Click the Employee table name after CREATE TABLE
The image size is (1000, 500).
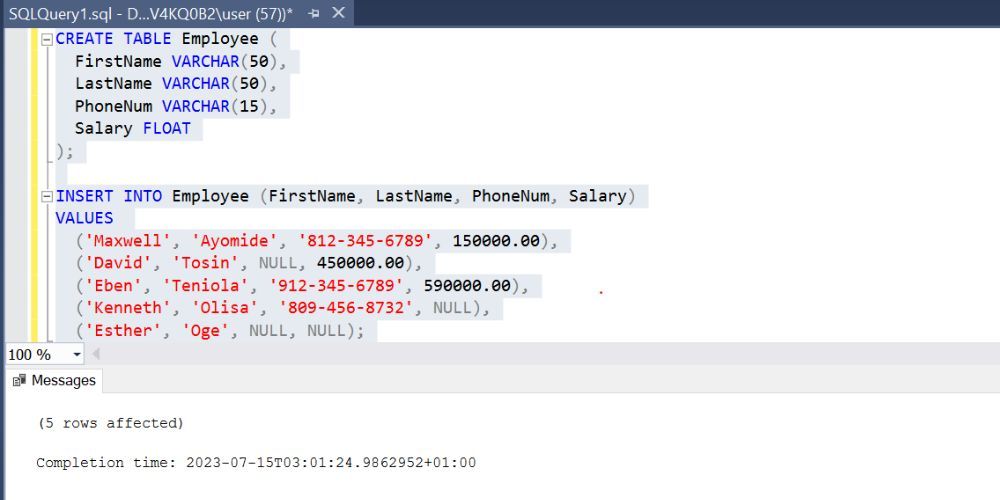click(219, 39)
